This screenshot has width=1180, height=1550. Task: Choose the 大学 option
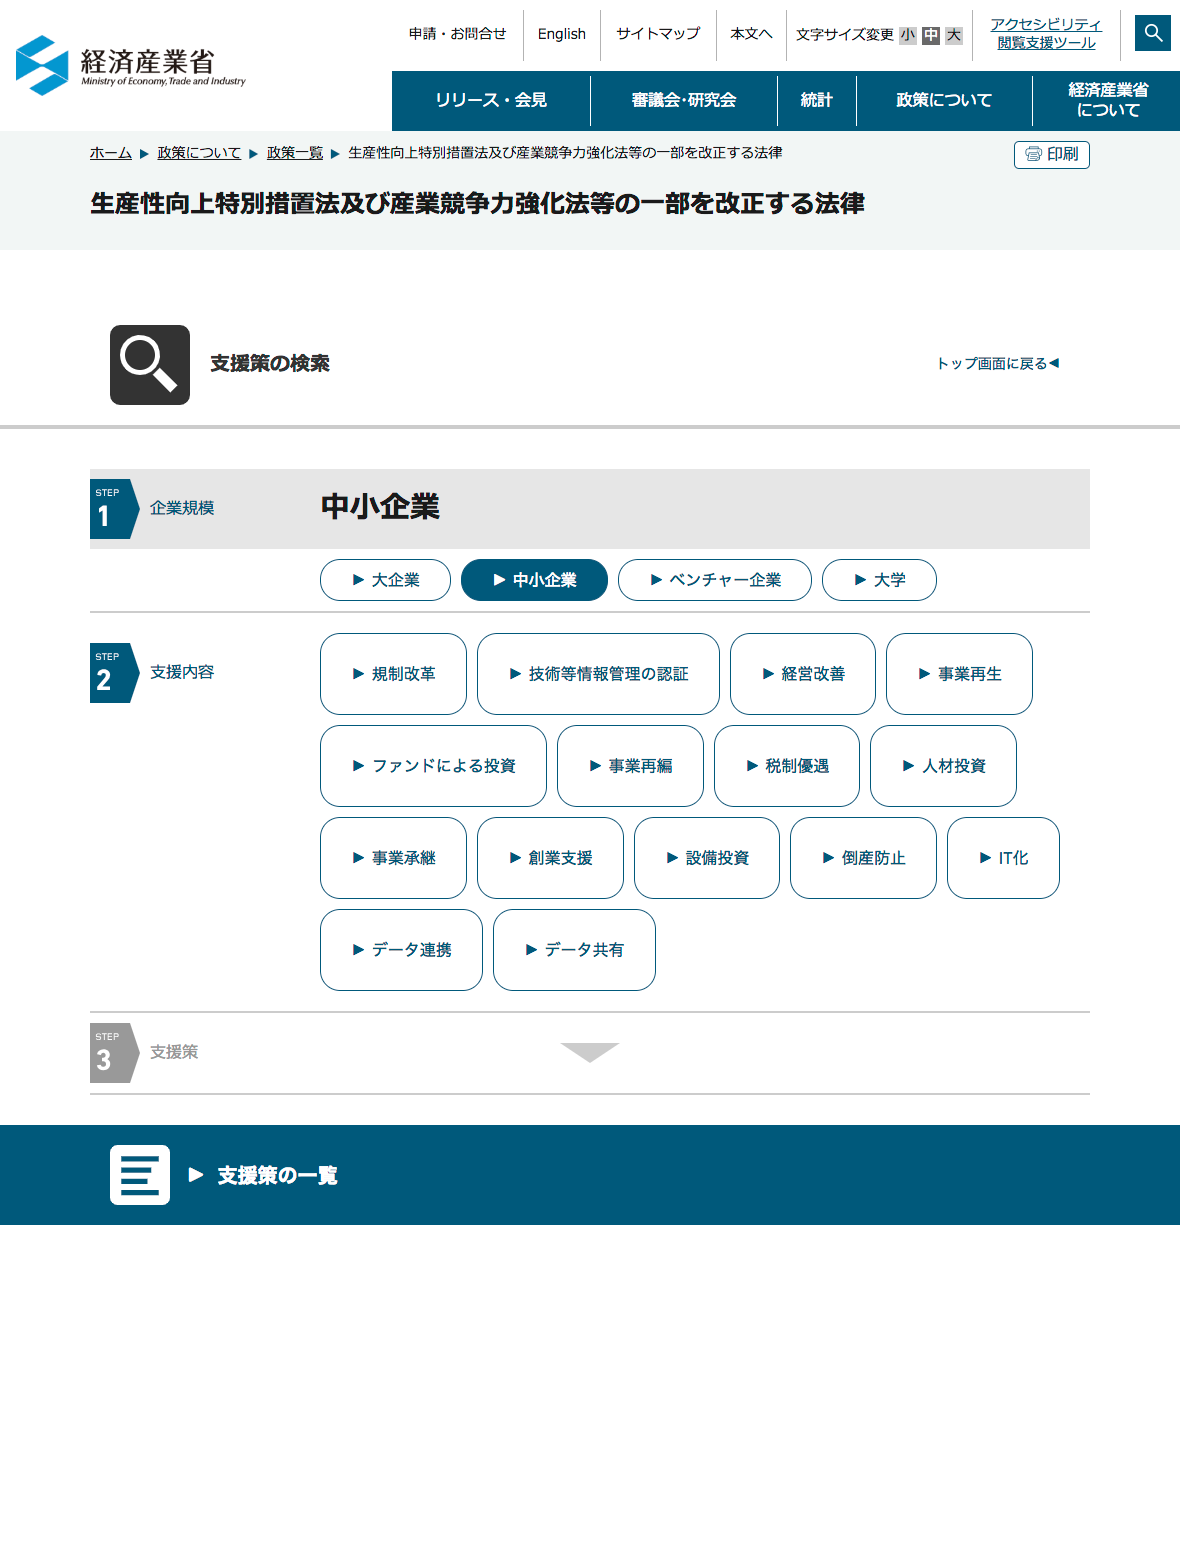(879, 580)
